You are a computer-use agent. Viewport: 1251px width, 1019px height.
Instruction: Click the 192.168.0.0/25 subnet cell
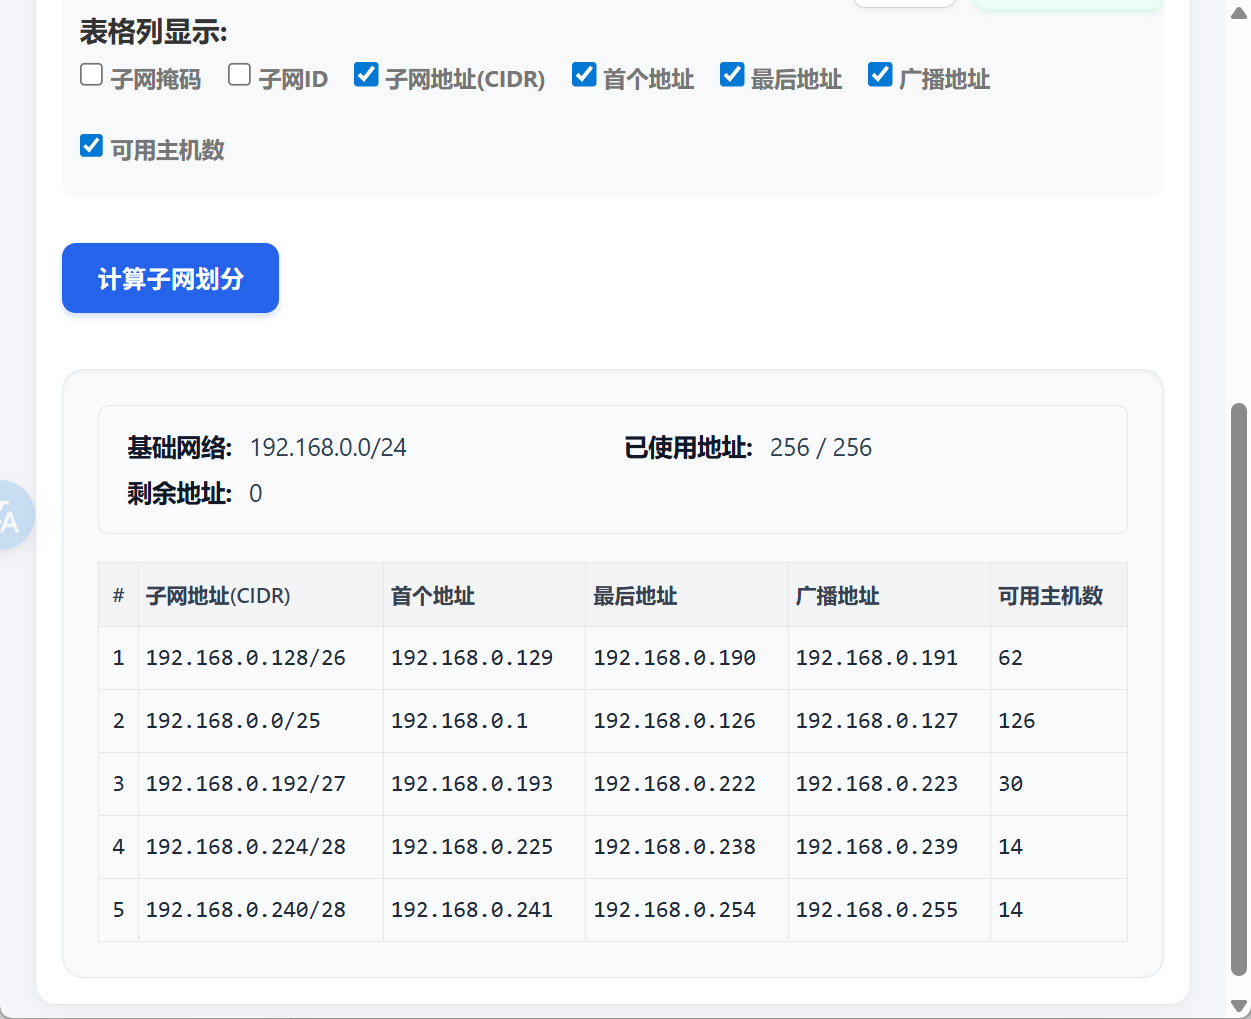(x=233, y=721)
